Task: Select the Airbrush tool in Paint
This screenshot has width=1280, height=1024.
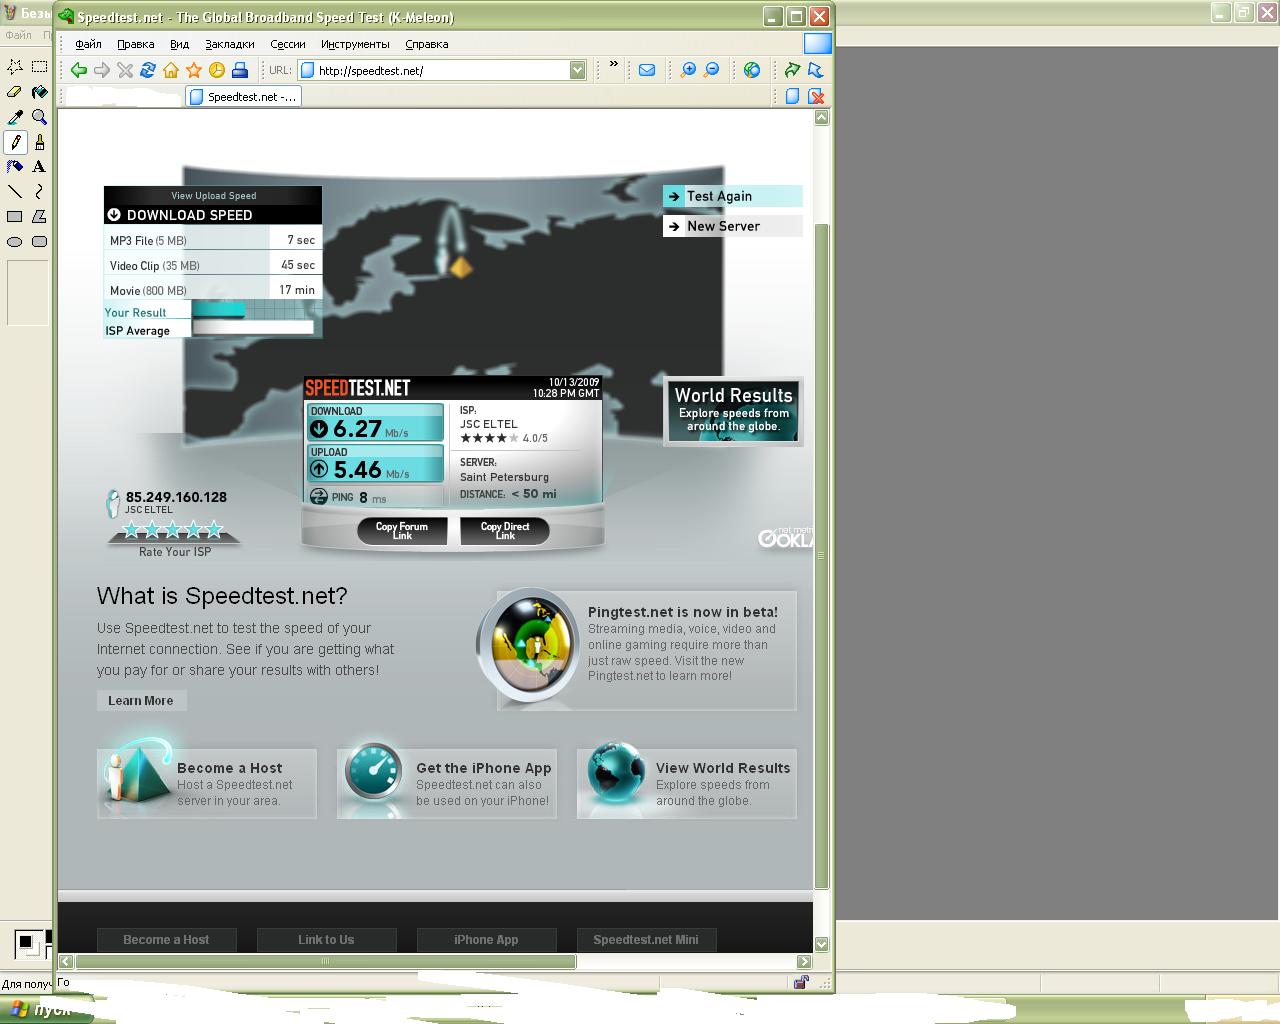Action: 15,167
